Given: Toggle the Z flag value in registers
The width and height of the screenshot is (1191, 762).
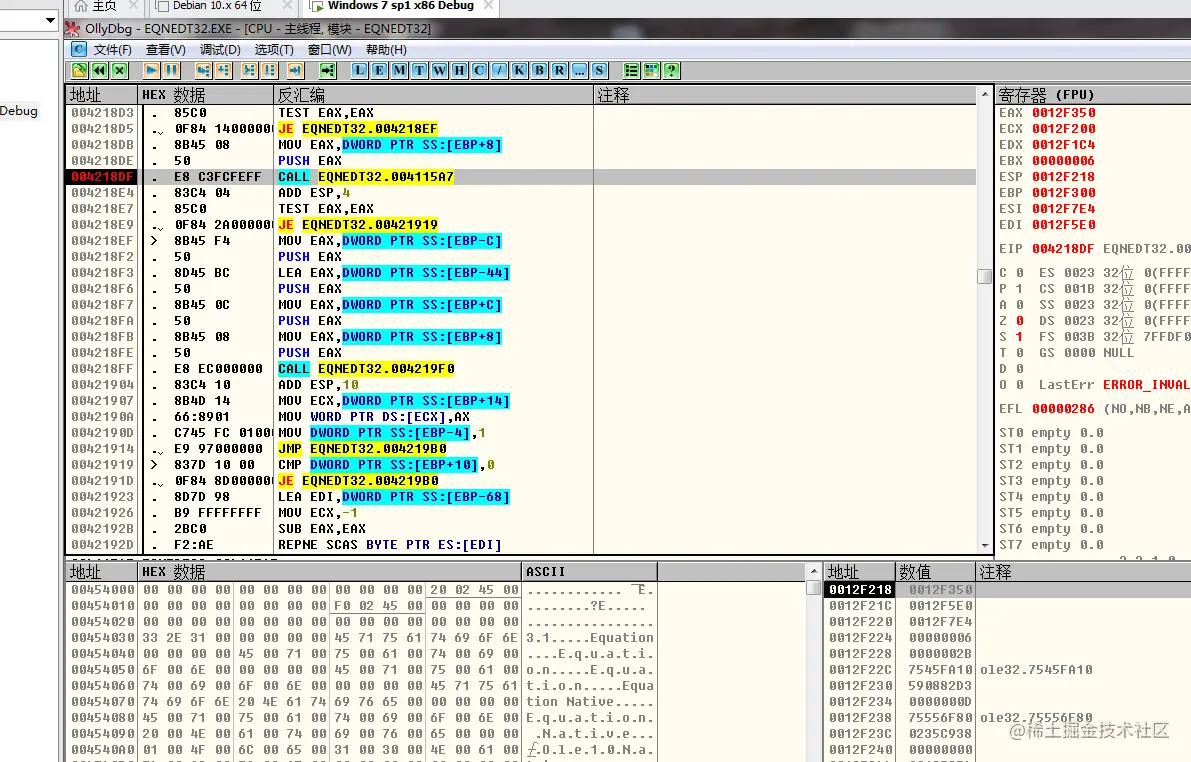Looking at the screenshot, I should (1020, 321).
